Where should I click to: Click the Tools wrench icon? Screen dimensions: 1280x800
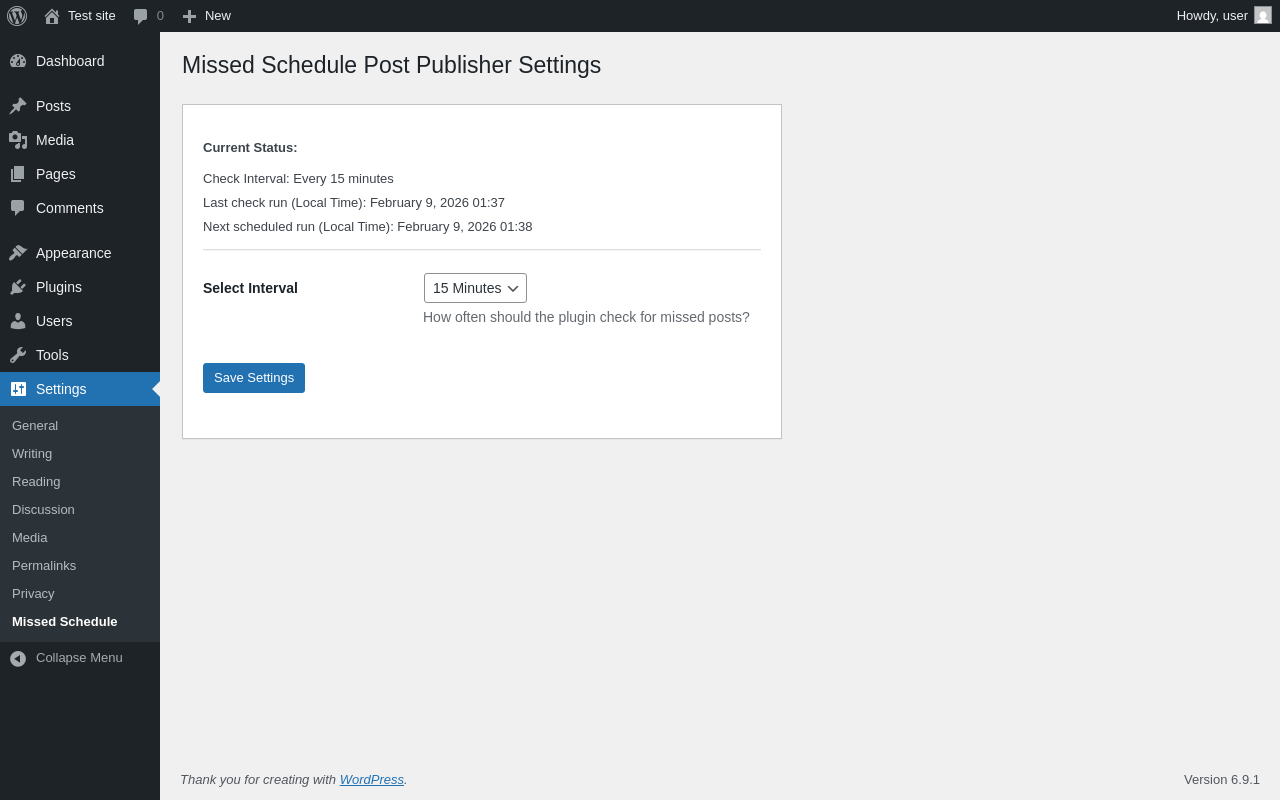tap(18, 355)
